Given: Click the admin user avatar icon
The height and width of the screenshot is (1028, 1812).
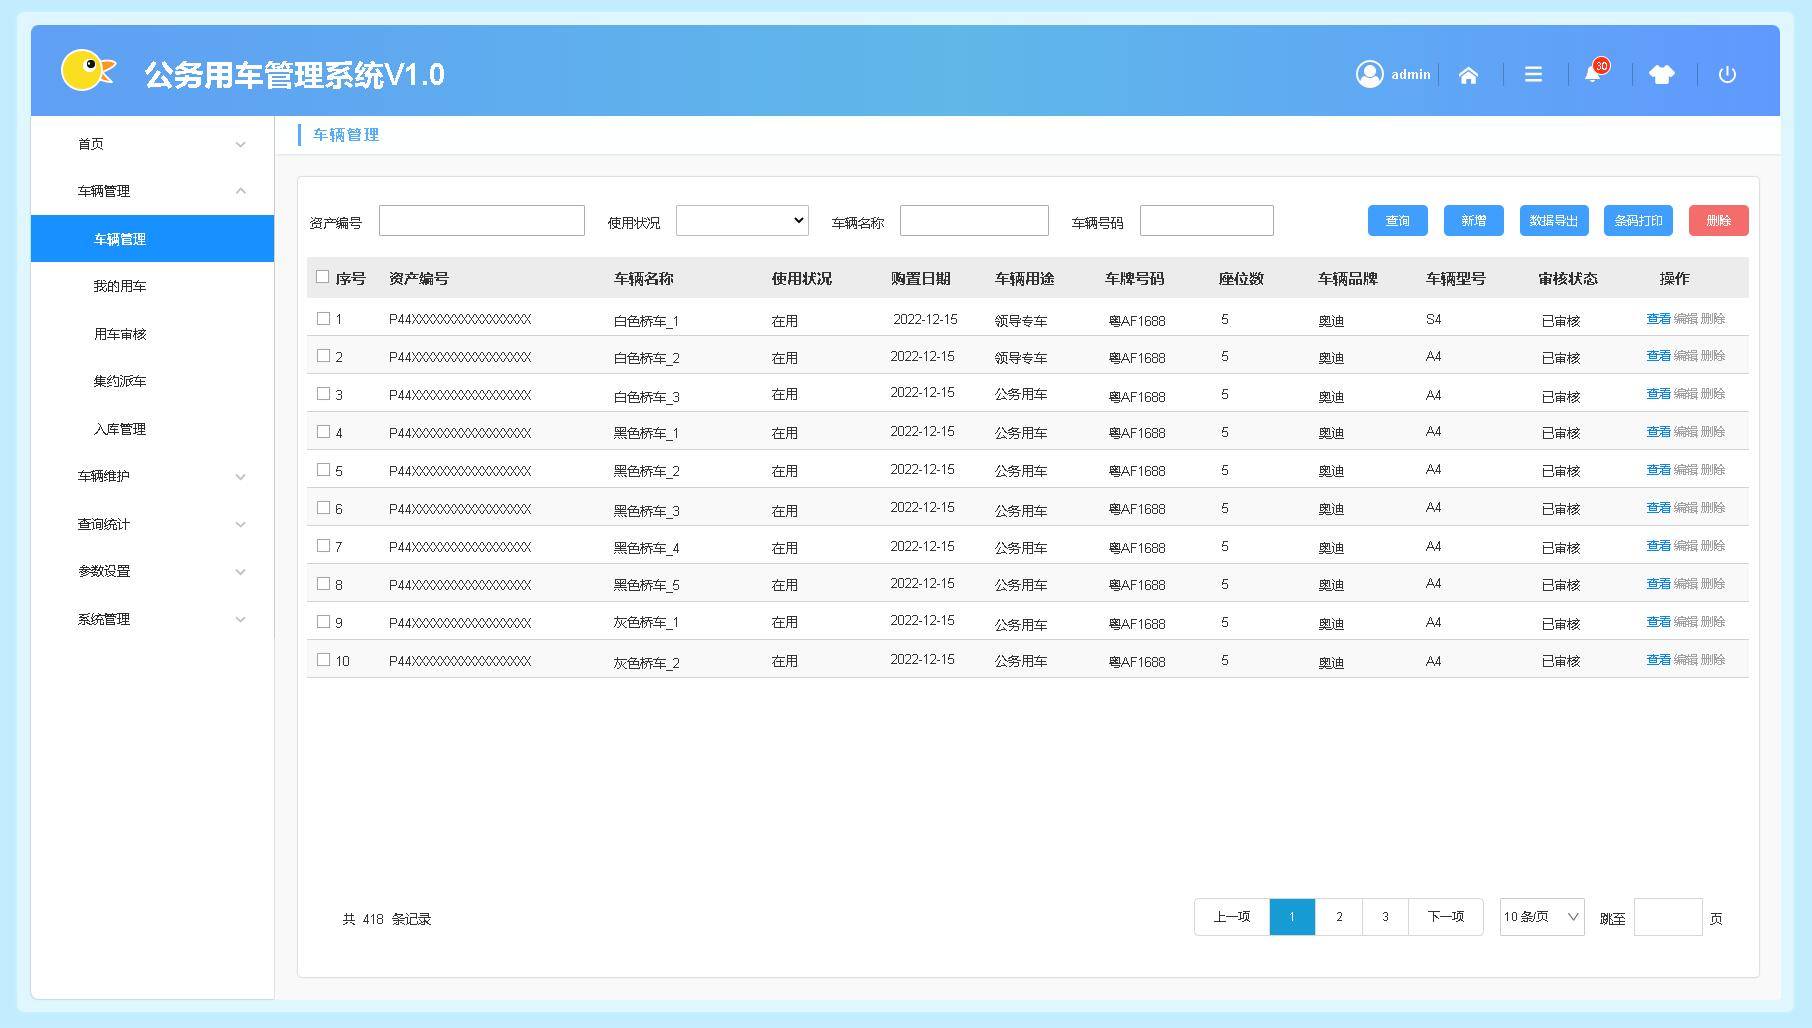Looking at the screenshot, I should [x=1369, y=75].
